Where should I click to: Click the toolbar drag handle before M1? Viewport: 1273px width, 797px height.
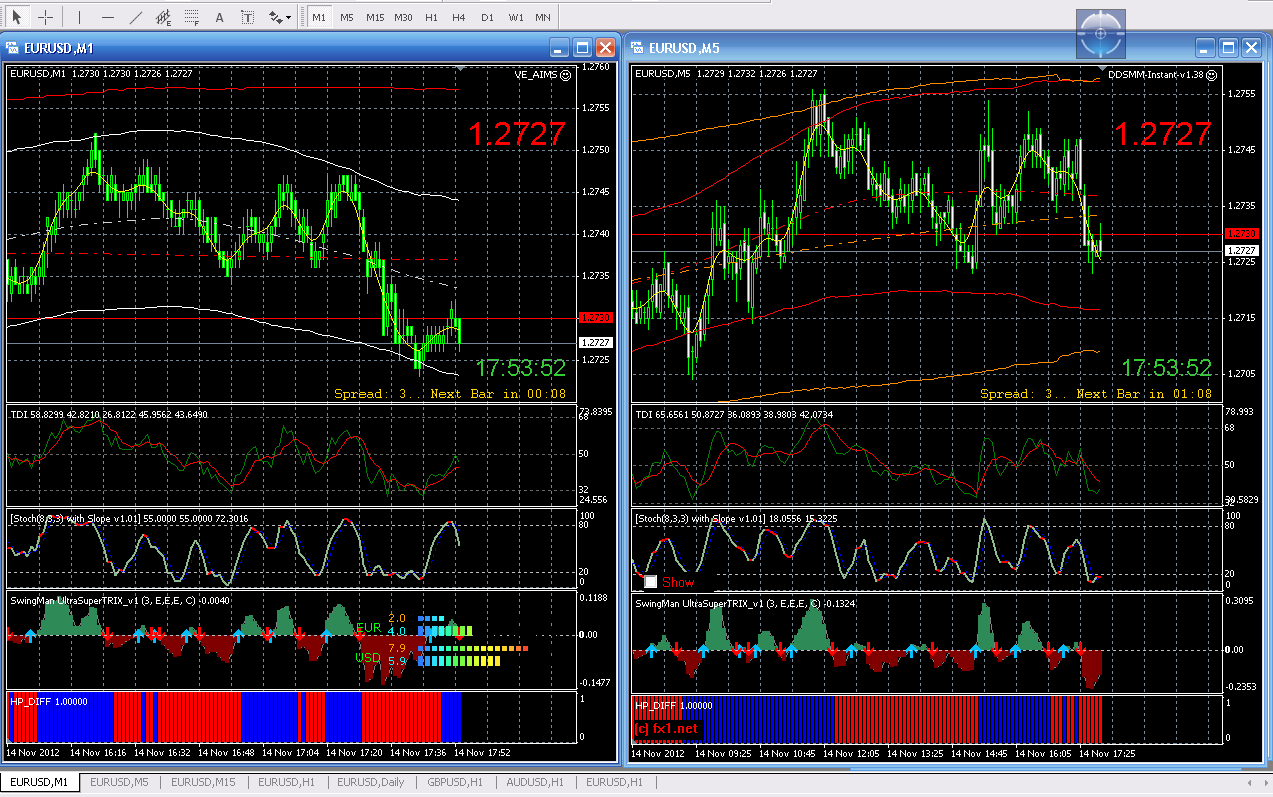coord(302,17)
